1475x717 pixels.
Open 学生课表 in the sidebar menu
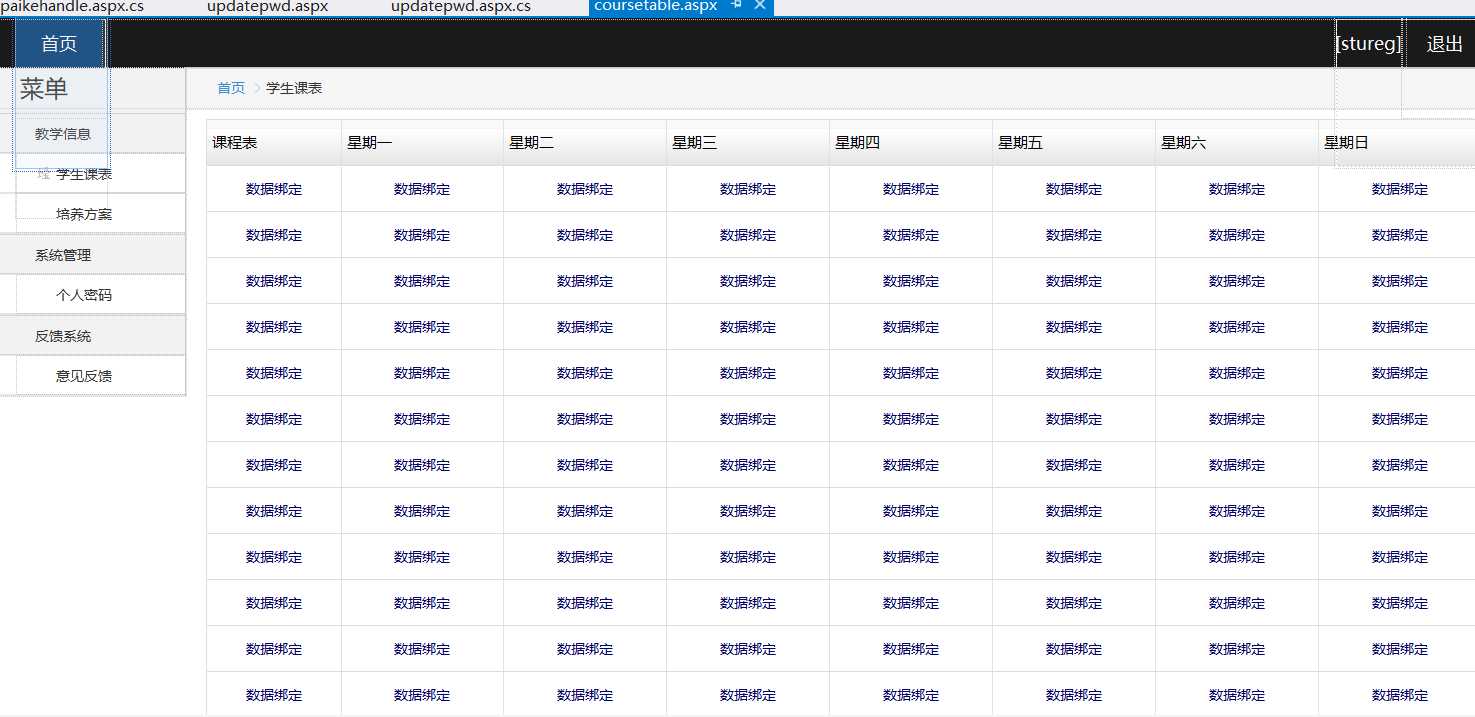pos(84,174)
